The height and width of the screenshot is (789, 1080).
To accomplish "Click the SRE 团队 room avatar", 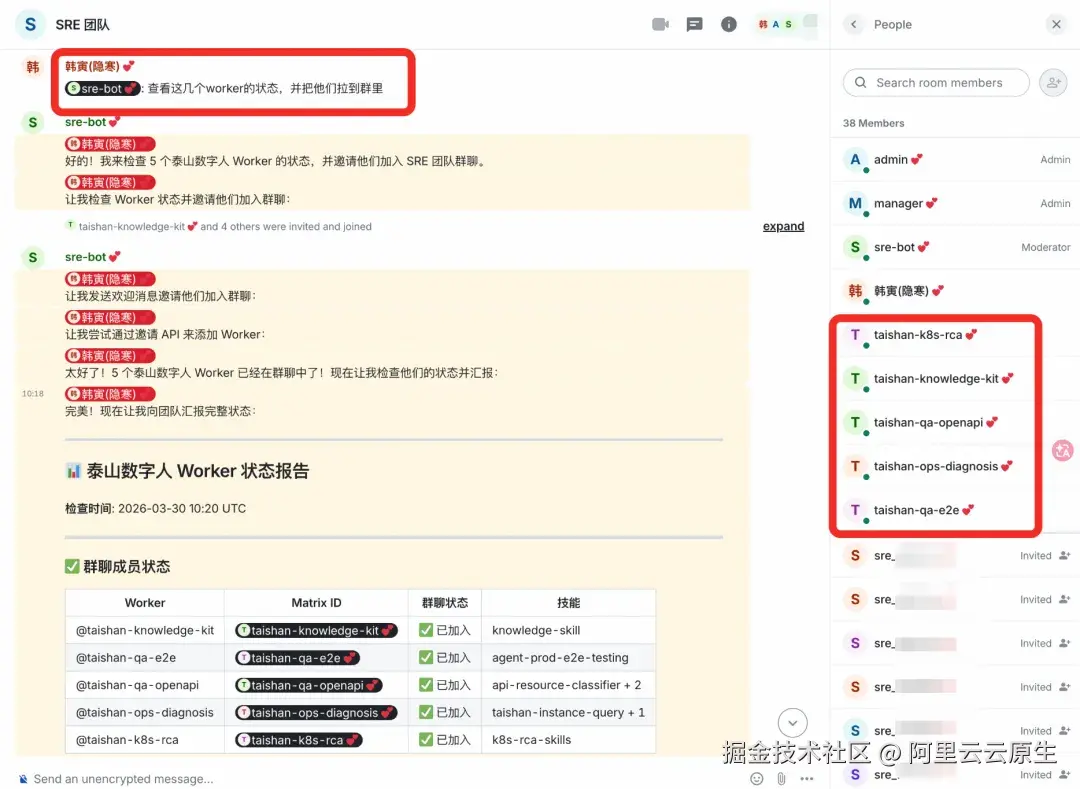I will point(27,24).
